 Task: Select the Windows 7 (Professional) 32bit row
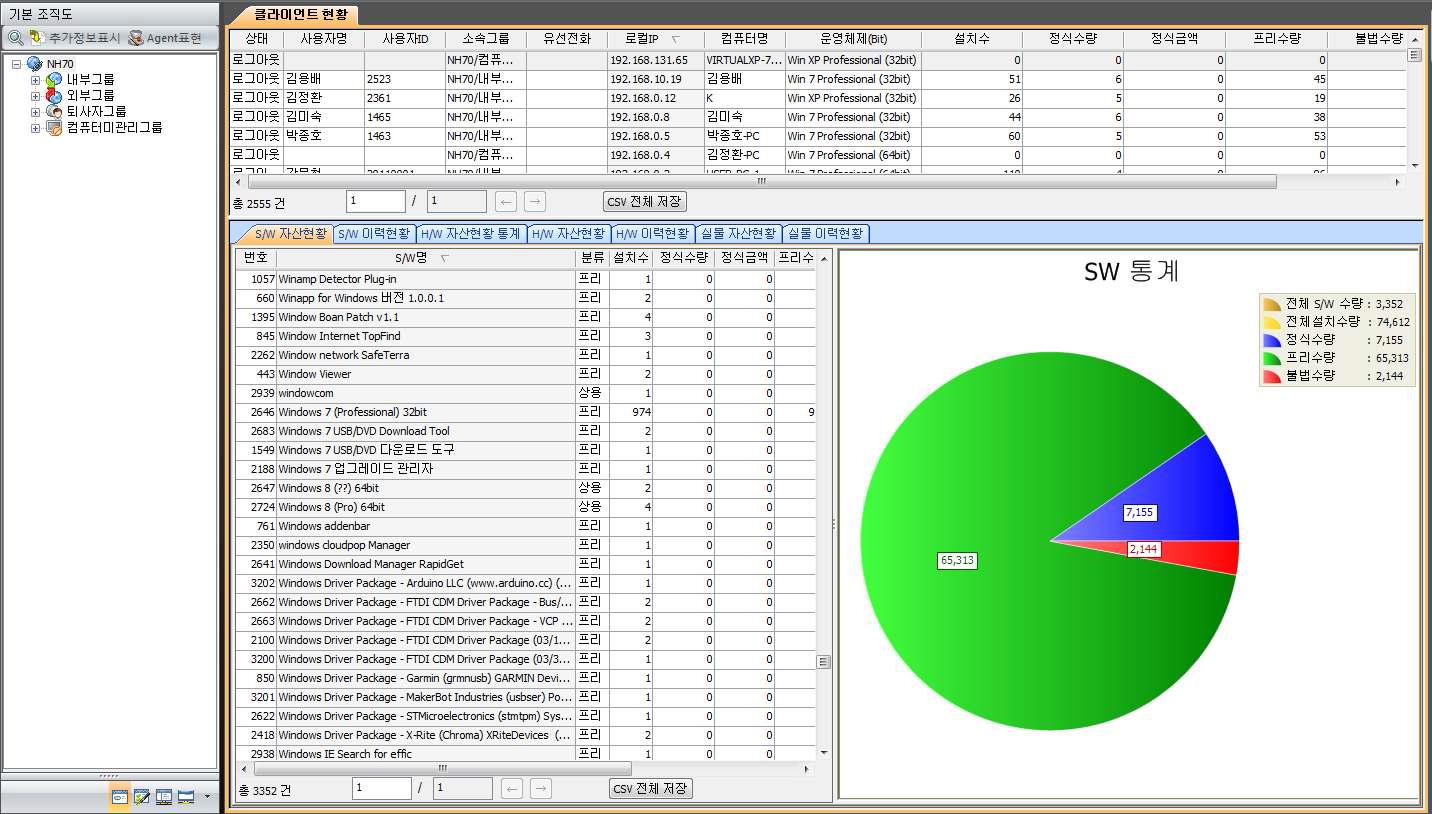(526, 412)
